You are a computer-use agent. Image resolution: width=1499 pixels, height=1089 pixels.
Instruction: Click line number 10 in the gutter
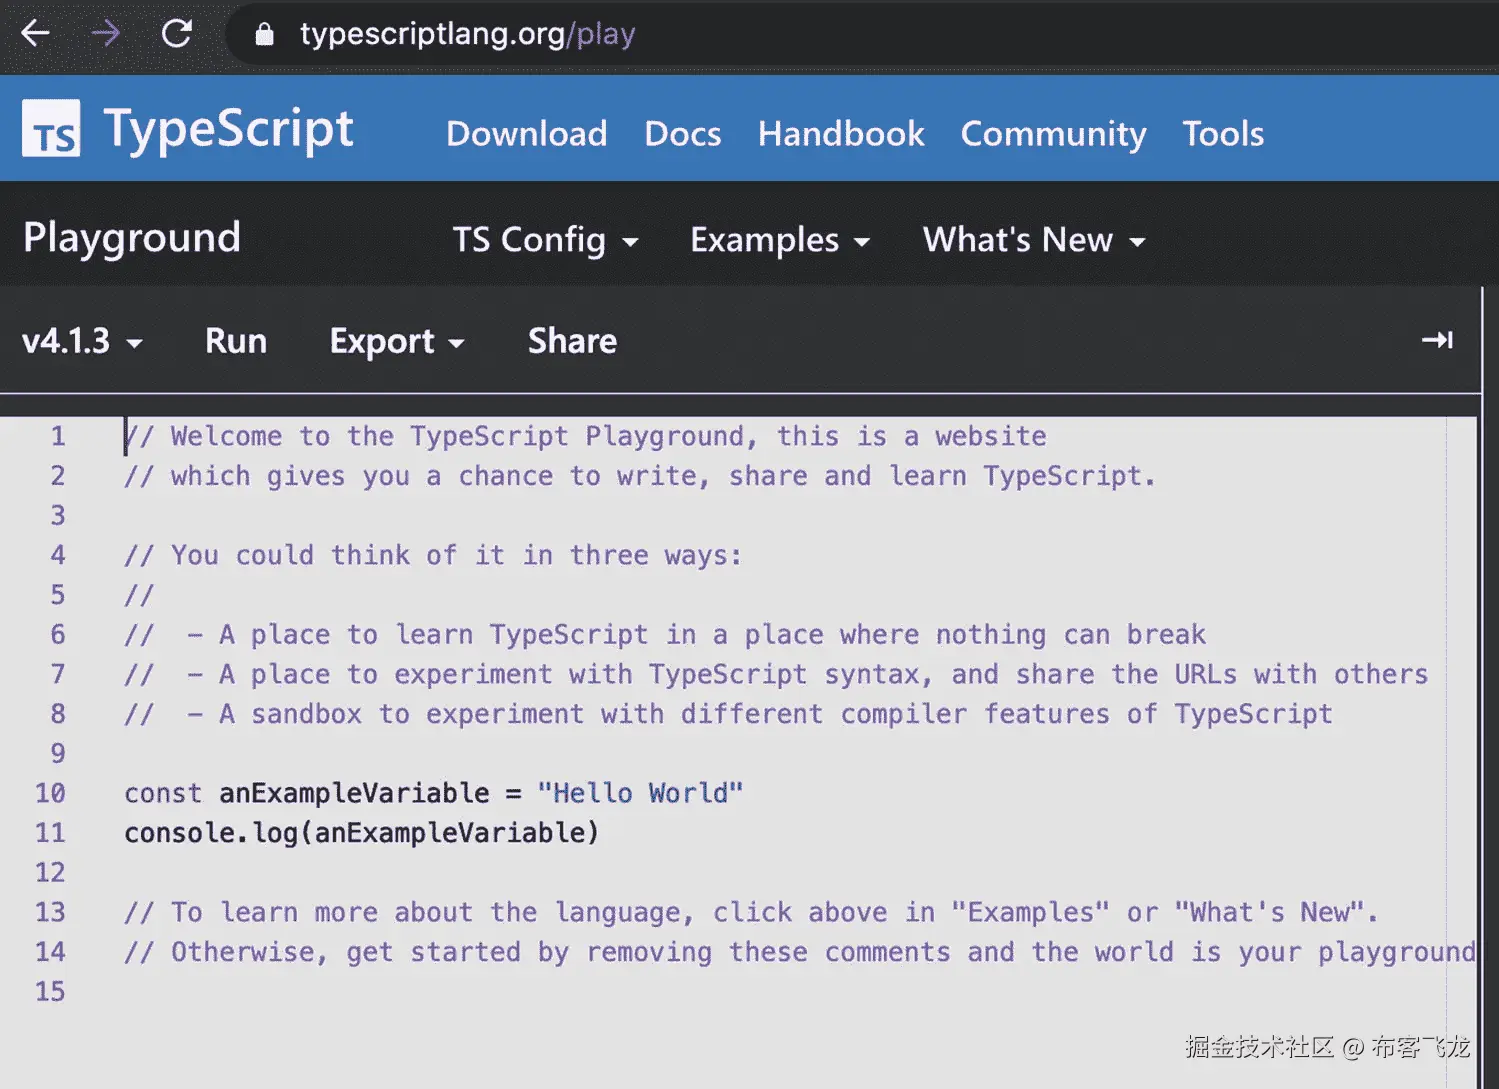[50, 793]
